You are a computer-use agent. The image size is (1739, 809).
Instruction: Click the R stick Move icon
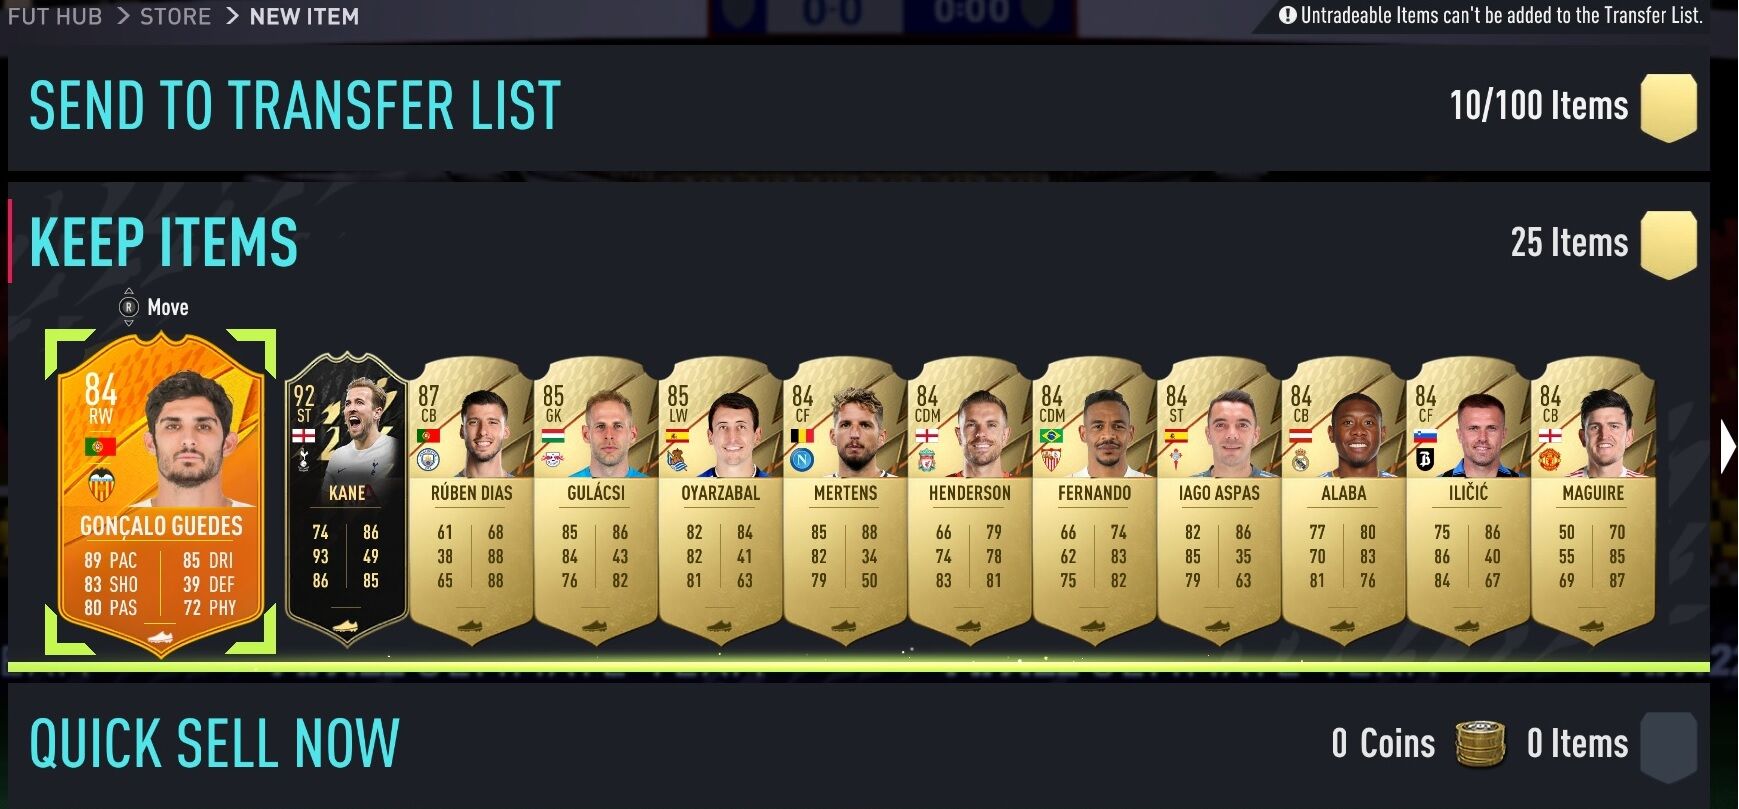(128, 307)
